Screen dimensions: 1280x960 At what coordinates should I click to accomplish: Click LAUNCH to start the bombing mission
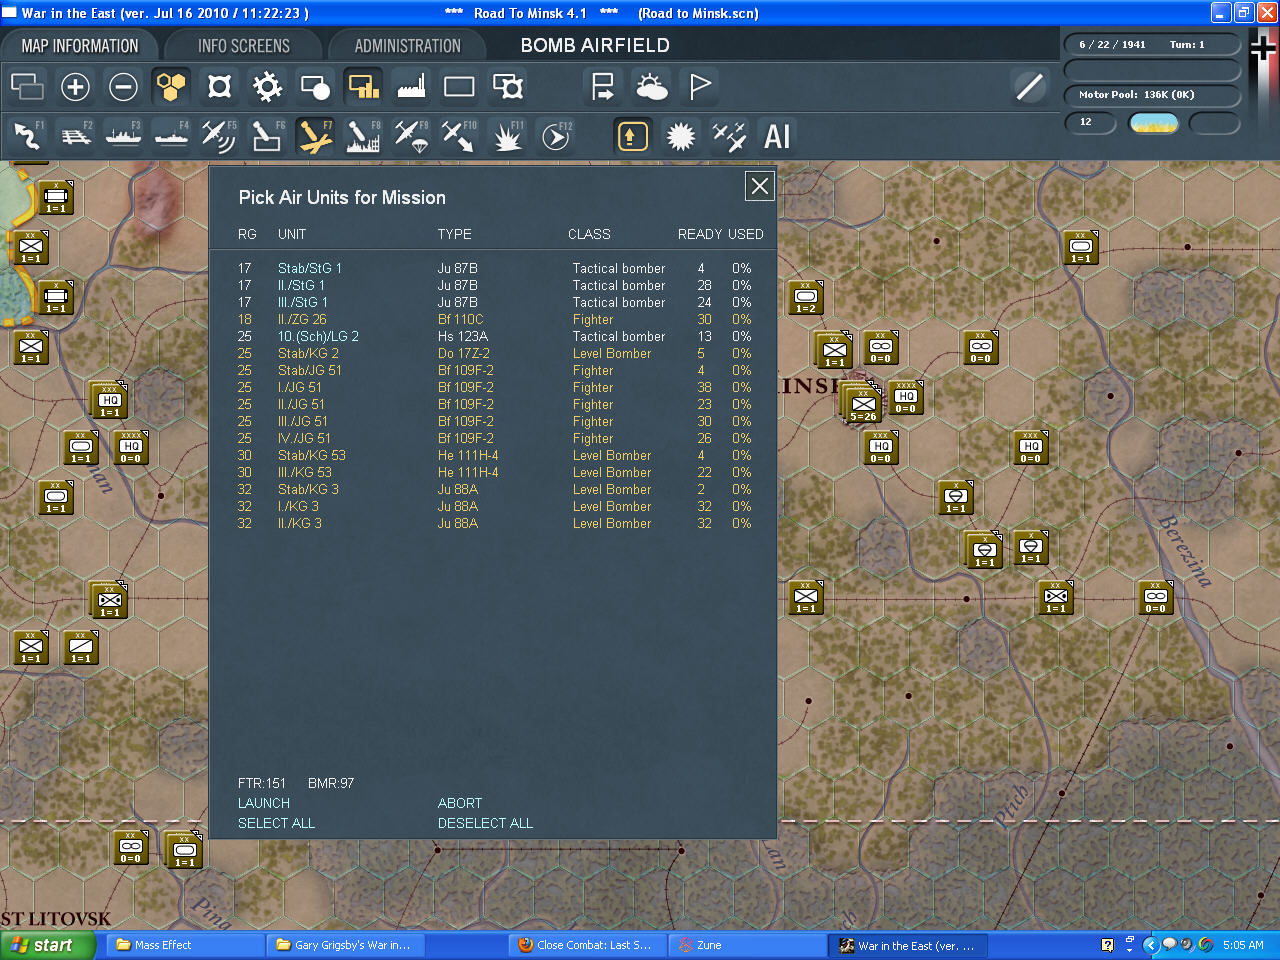[x=263, y=802]
